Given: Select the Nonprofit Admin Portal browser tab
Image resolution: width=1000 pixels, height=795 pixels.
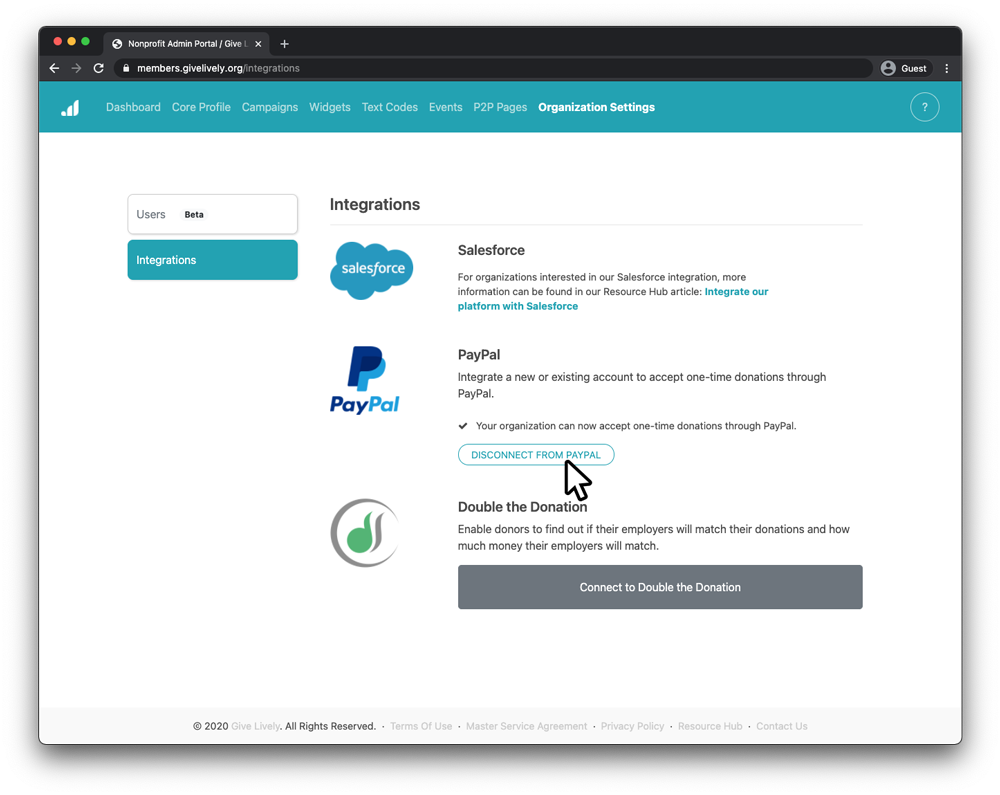Looking at the screenshot, I should tap(186, 44).
